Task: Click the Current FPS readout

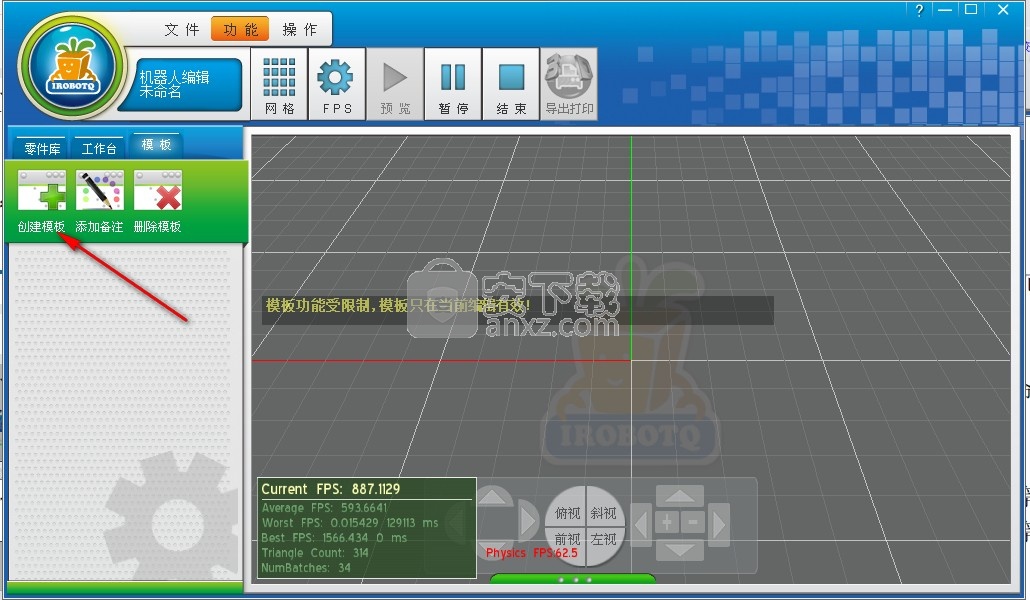Action: pyautogui.click(x=330, y=489)
